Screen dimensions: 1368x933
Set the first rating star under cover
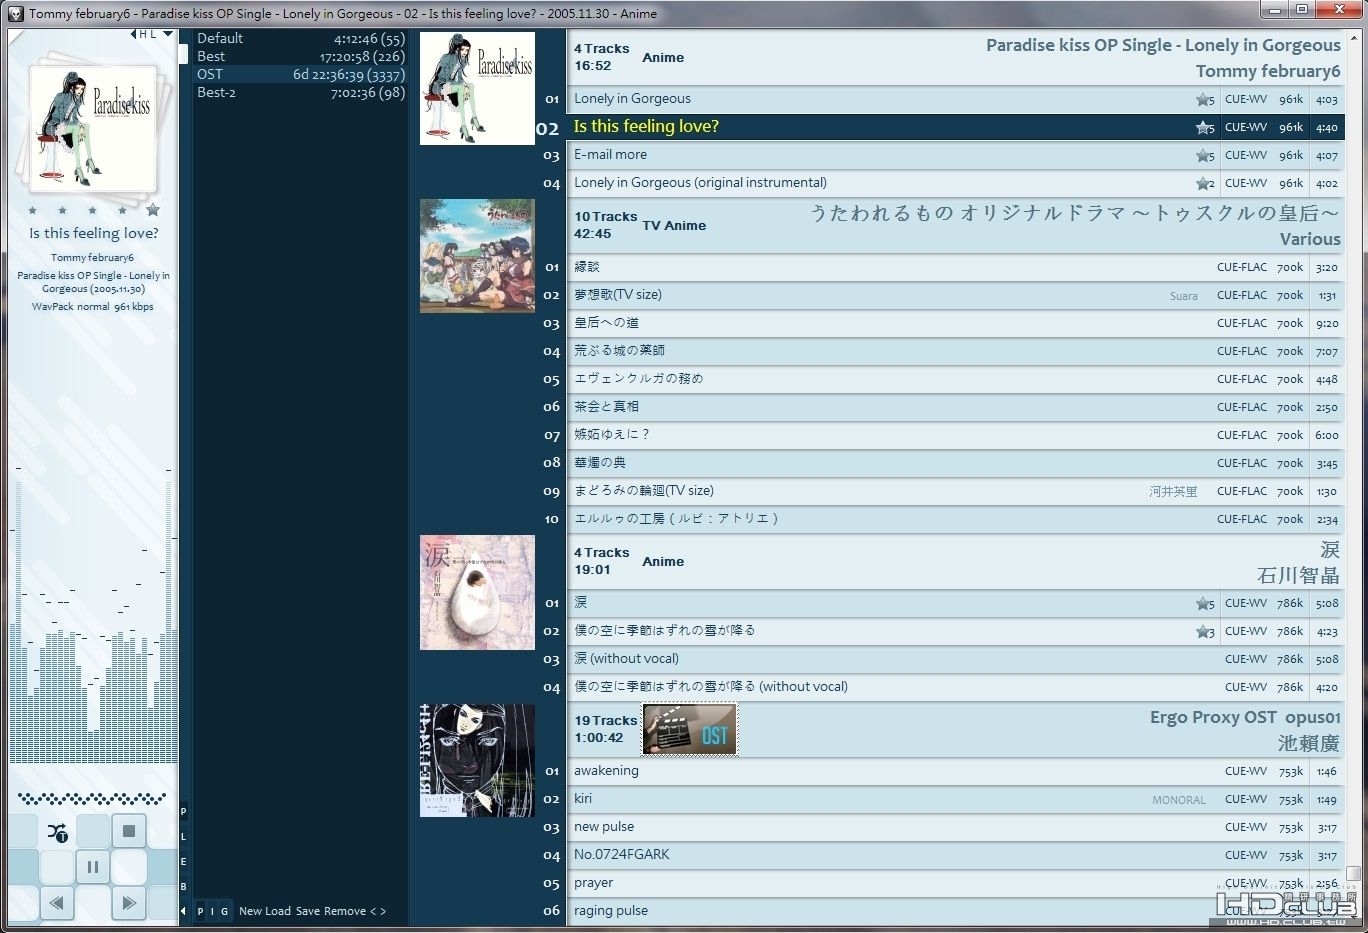[x=33, y=211]
